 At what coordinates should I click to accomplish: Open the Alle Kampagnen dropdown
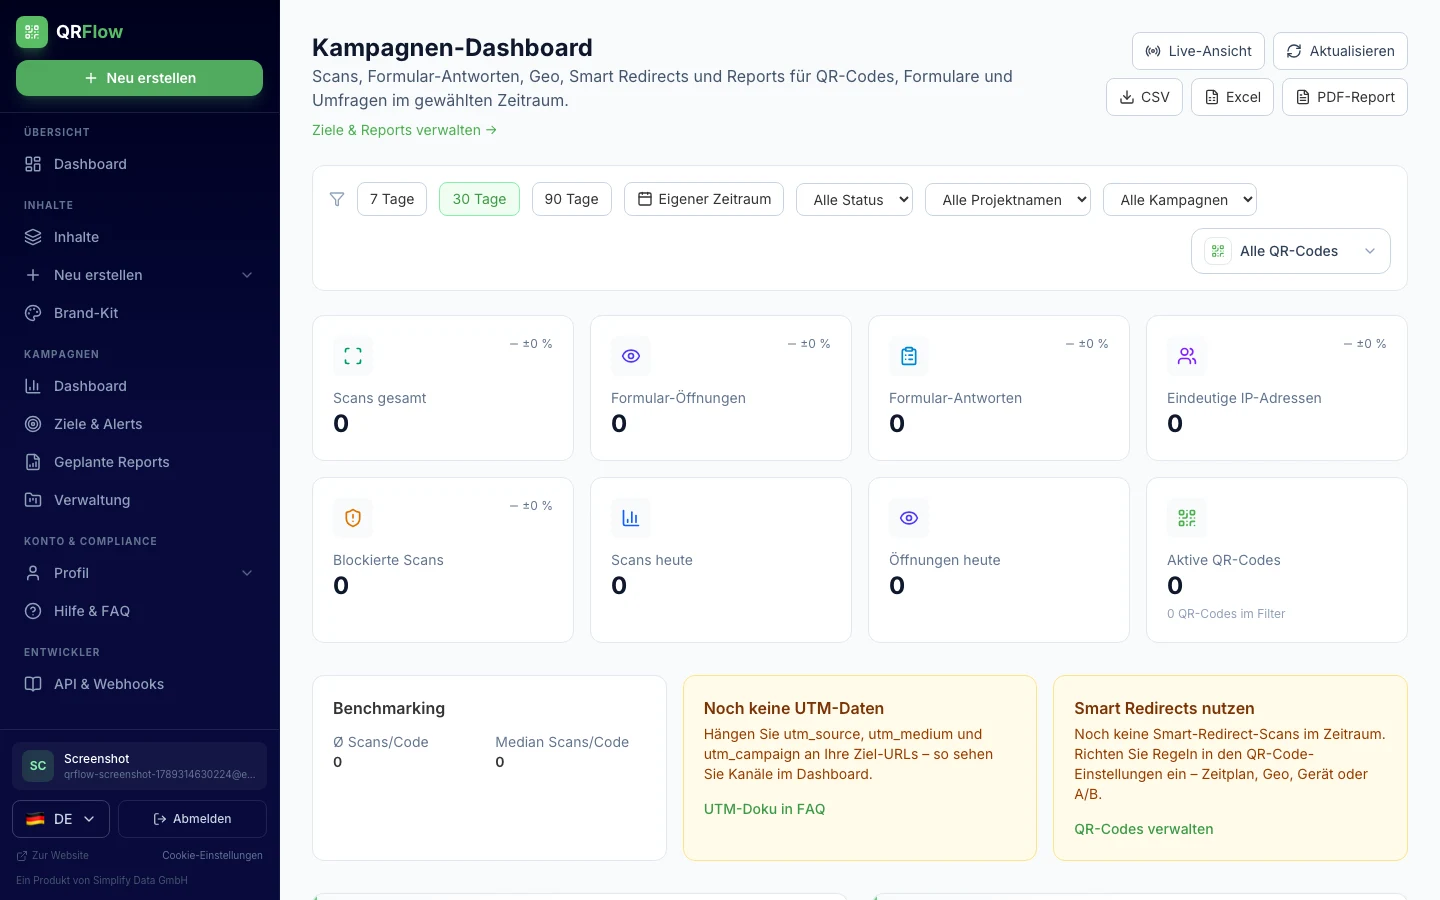(1180, 200)
